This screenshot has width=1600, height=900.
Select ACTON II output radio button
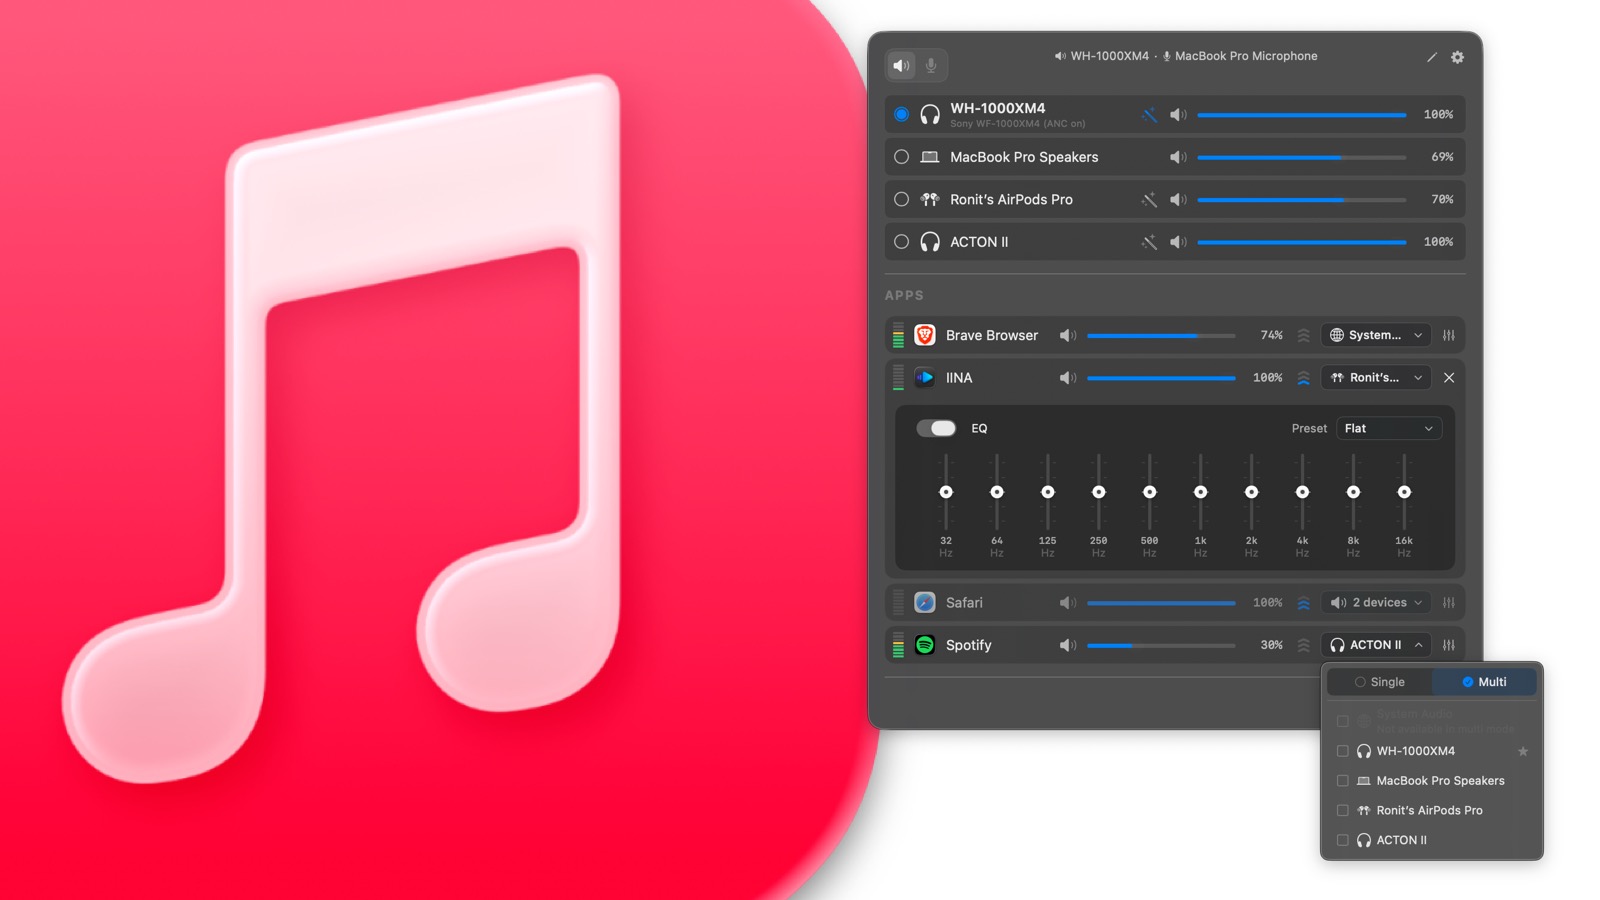pos(901,242)
